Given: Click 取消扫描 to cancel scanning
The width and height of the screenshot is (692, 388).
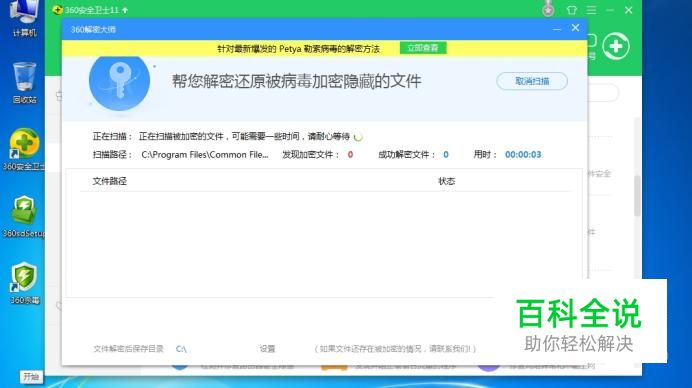Looking at the screenshot, I should pyautogui.click(x=532, y=81).
